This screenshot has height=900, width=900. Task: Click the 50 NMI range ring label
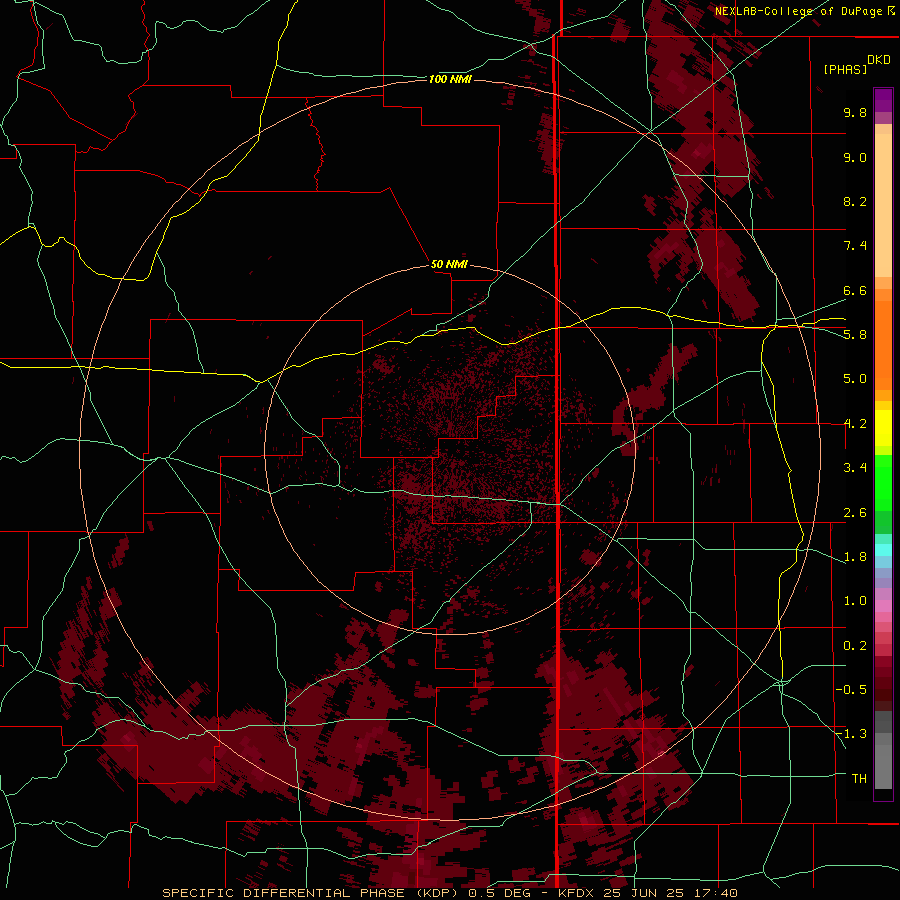point(449,264)
